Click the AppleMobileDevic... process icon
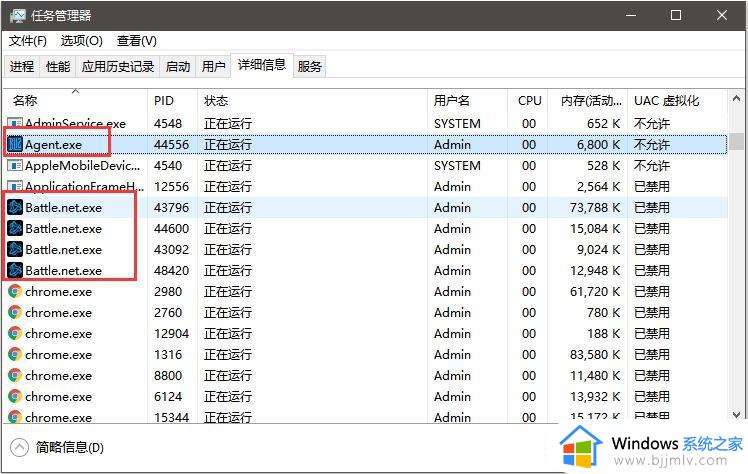748x474 pixels. click(15, 165)
